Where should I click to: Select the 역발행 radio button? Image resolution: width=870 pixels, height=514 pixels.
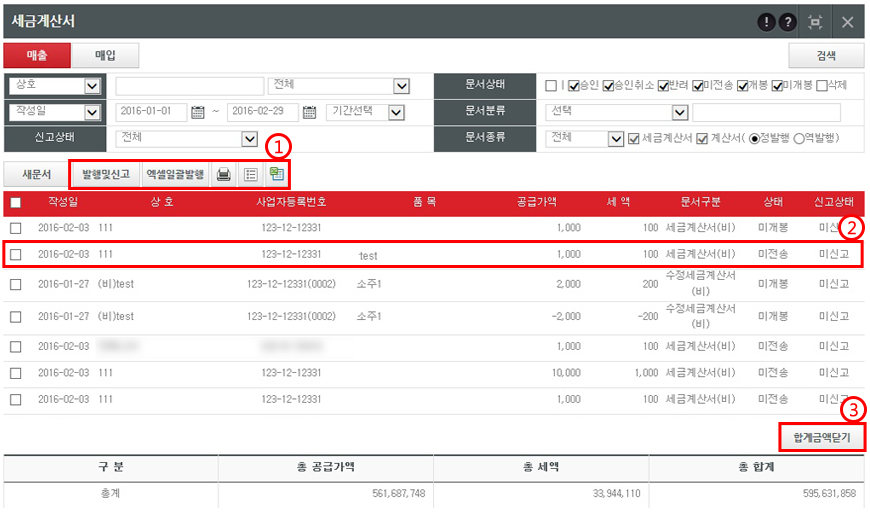tap(798, 139)
